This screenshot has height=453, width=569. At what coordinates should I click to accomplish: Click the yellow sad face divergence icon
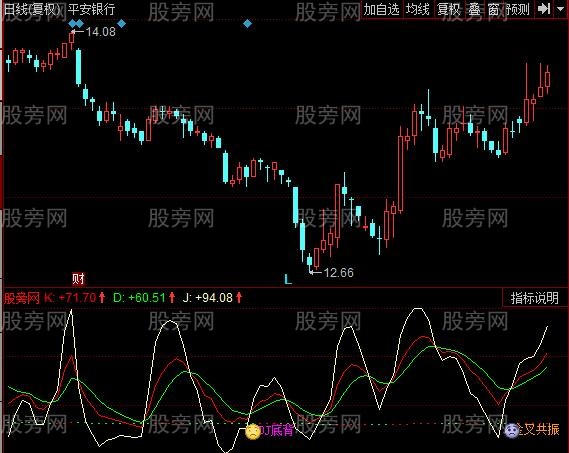coord(253,432)
